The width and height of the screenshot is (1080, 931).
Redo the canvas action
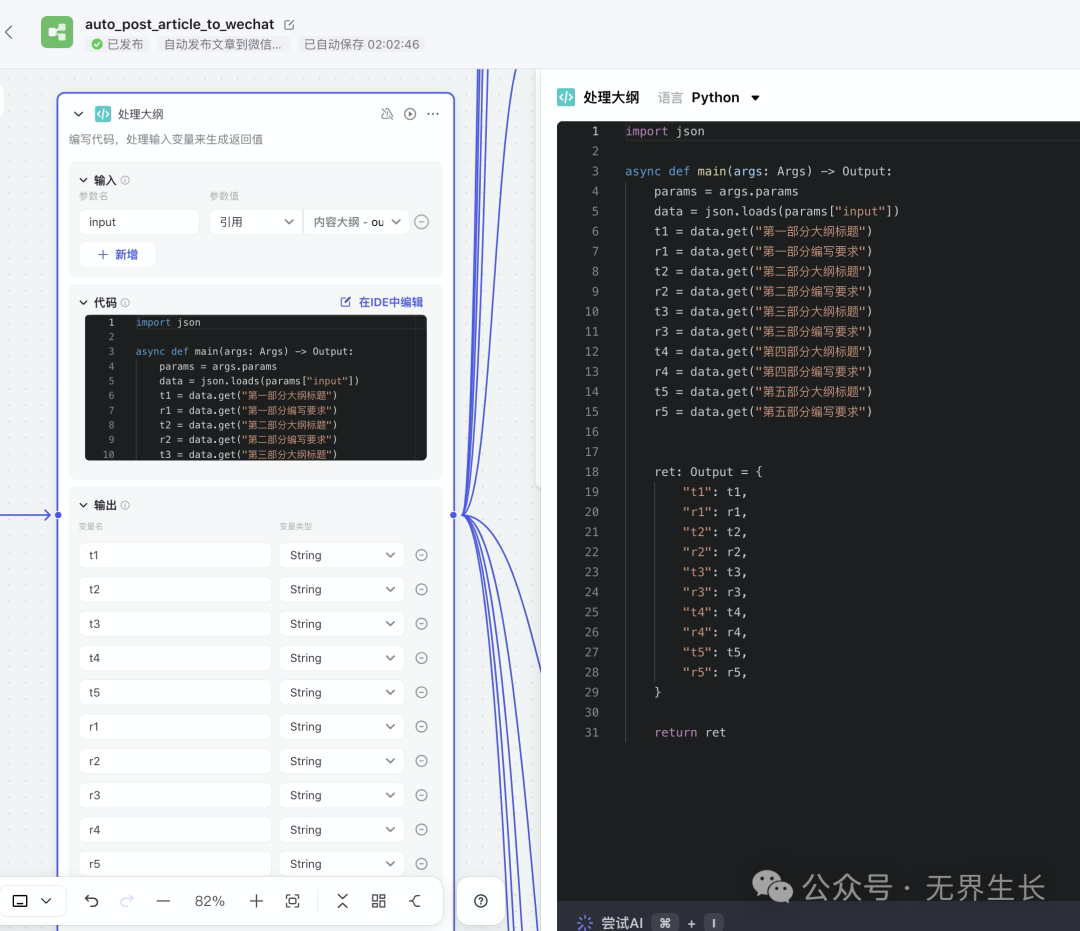pos(127,901)
